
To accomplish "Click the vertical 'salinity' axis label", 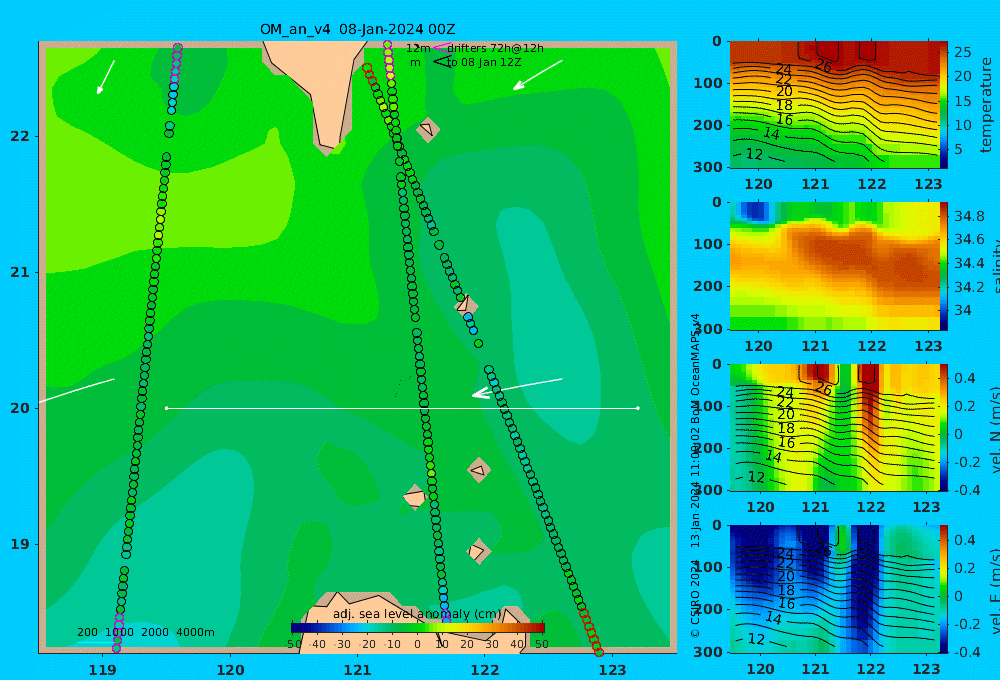I will pyautogui.click(x=995, y=266).
